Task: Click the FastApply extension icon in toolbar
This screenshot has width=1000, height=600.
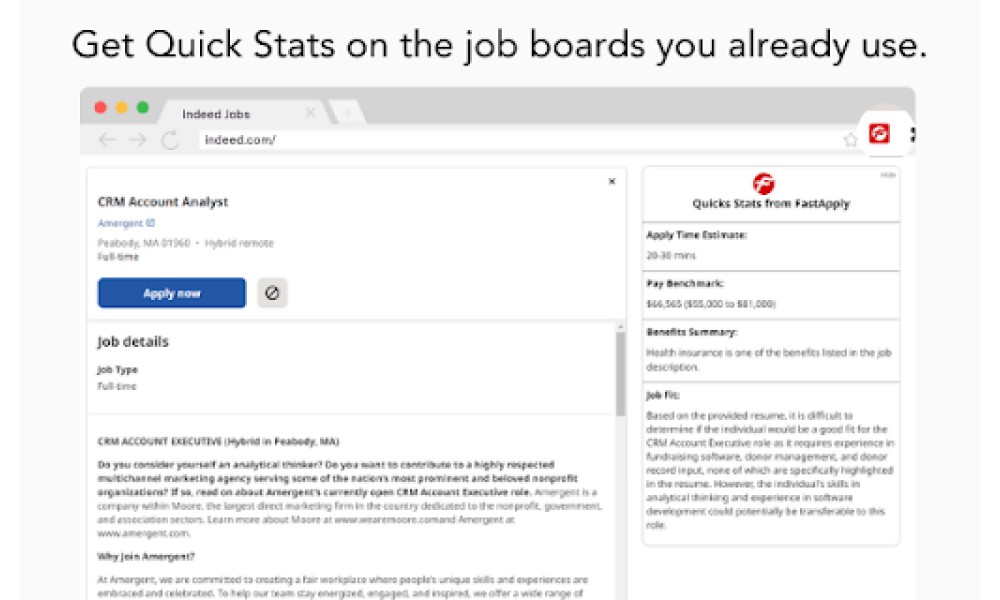Action: [x=879, y=133]
